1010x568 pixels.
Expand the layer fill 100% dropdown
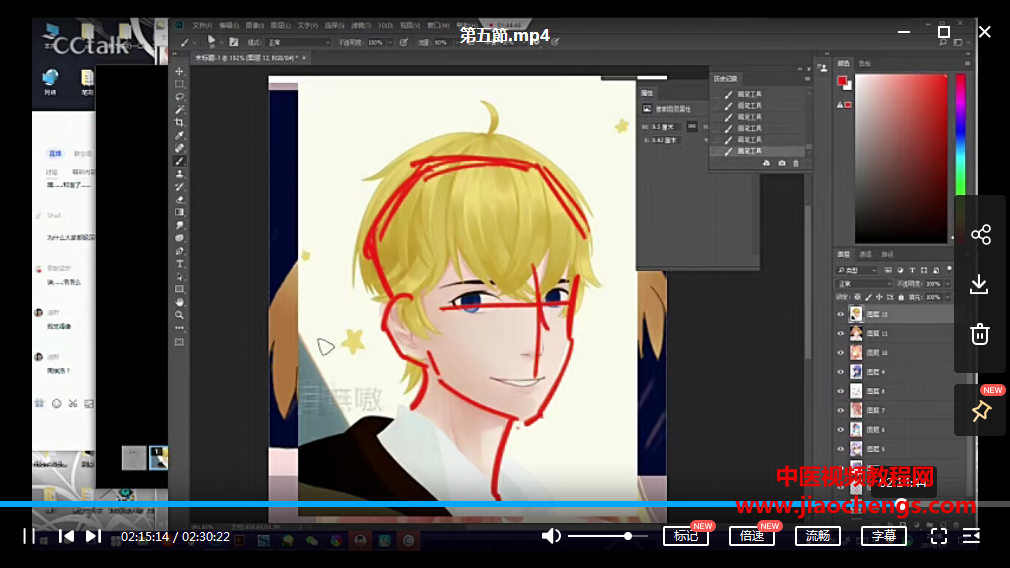tap(948, 298)
